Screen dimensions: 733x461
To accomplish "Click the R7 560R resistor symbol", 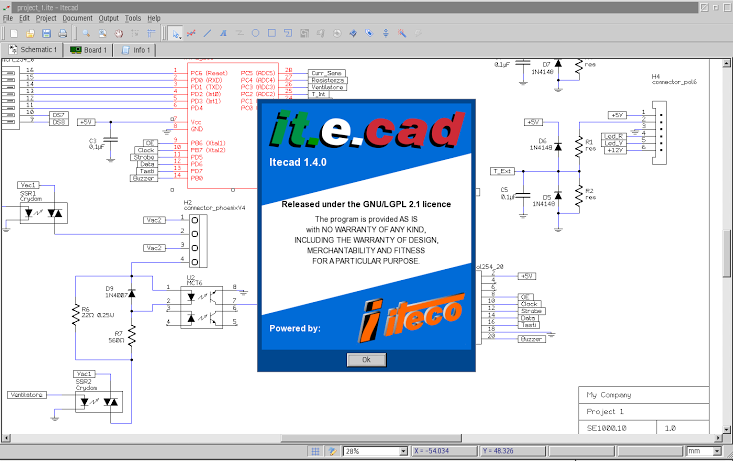I will (132, 336).
